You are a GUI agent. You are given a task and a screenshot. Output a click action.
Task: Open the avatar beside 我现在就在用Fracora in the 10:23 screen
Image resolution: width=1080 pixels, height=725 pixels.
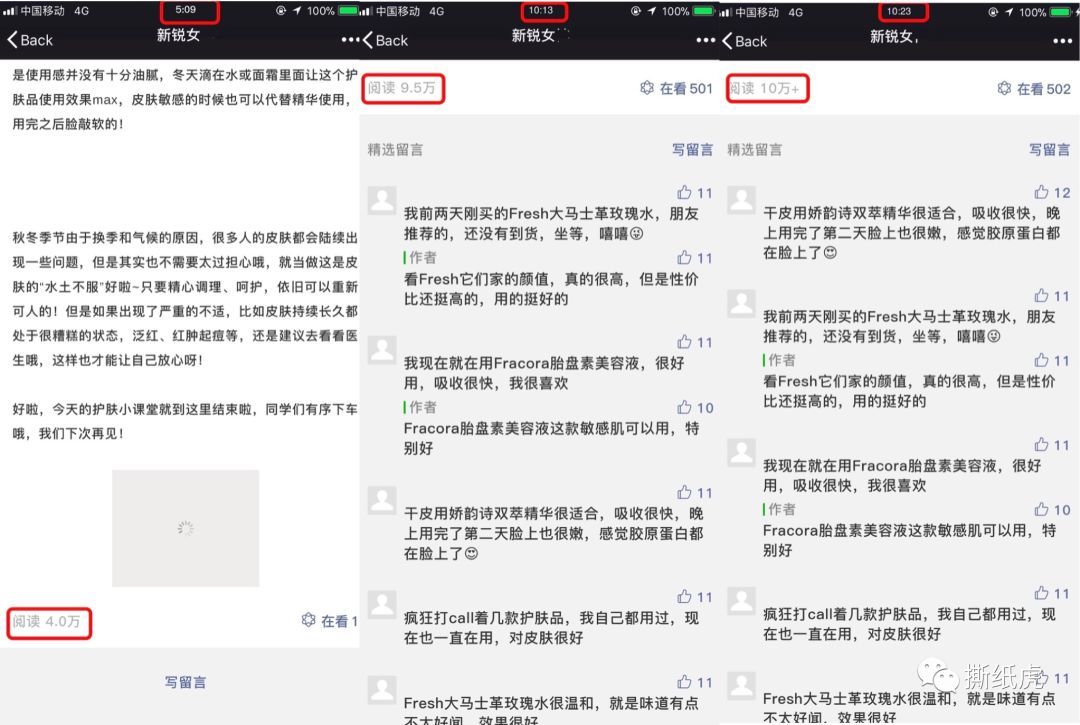[741, 452]
